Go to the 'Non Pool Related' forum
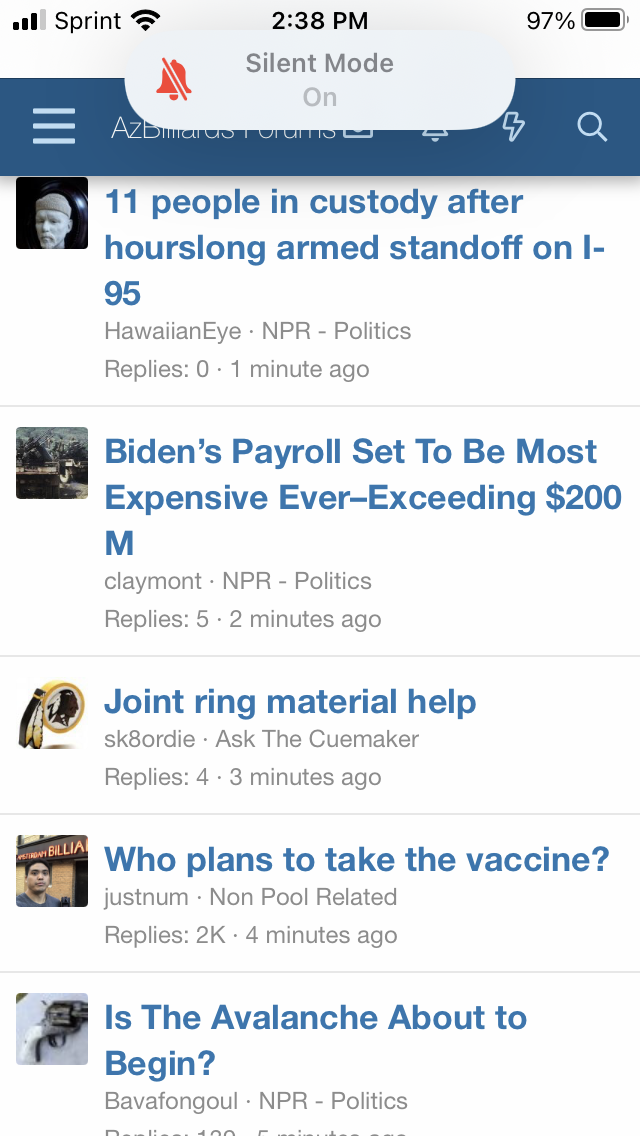The width and height of the screenshot is (640, 1136). 303,898
